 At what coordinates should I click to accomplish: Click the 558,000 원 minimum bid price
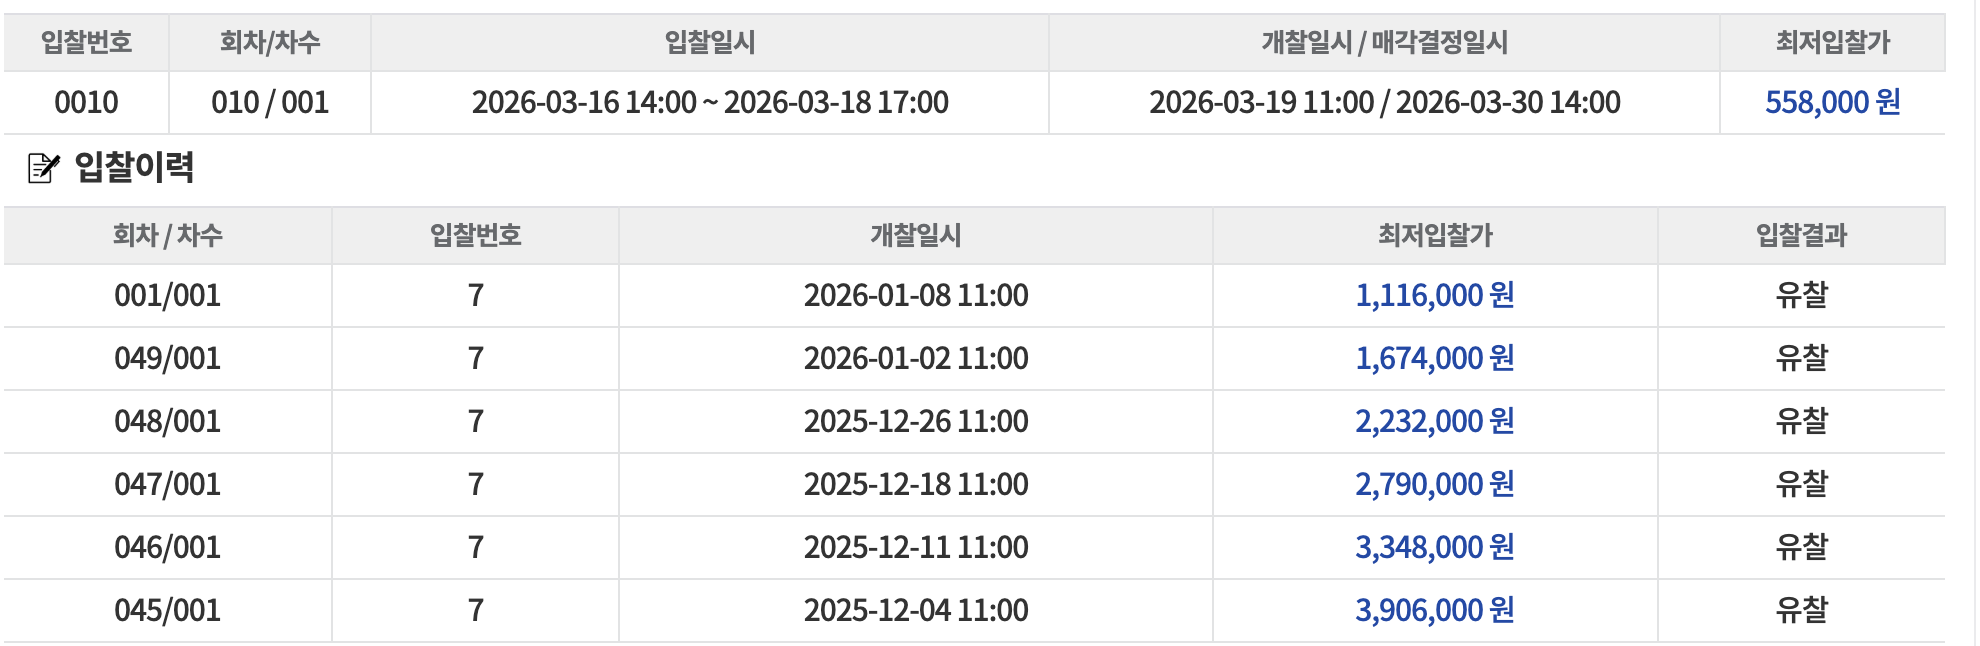pos(1832,102)
